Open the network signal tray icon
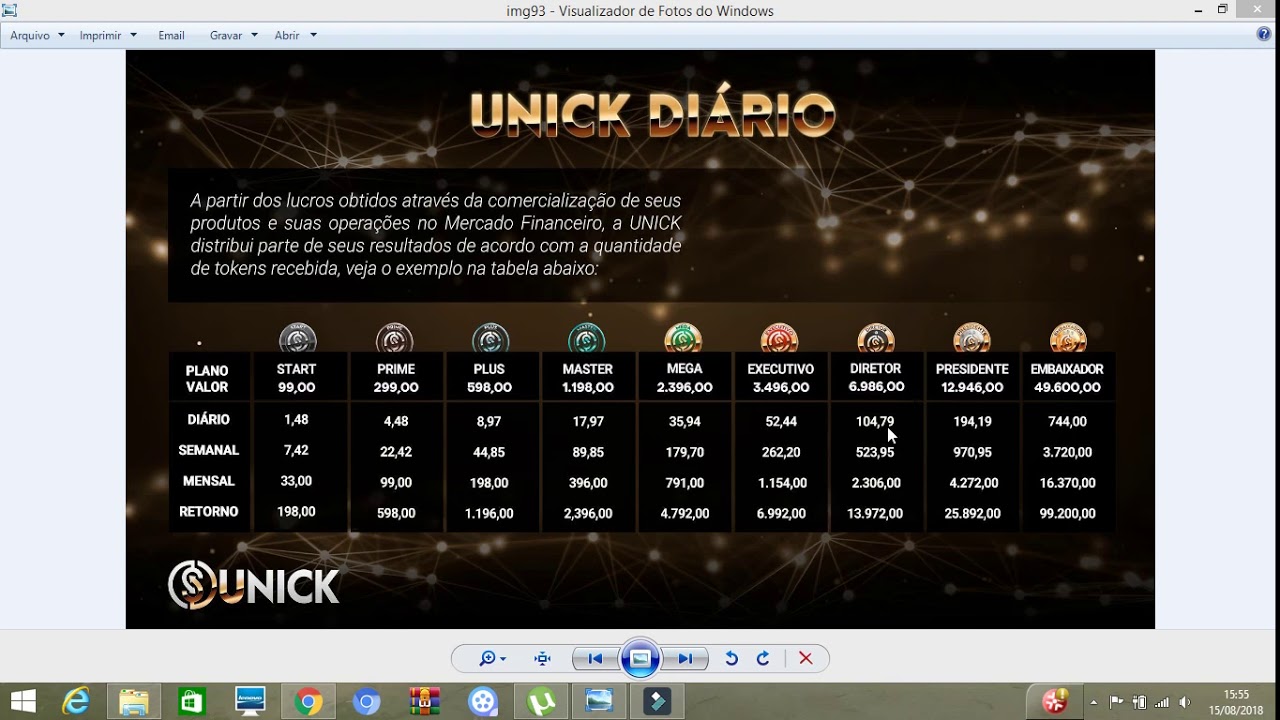 tap(1161, 702)
